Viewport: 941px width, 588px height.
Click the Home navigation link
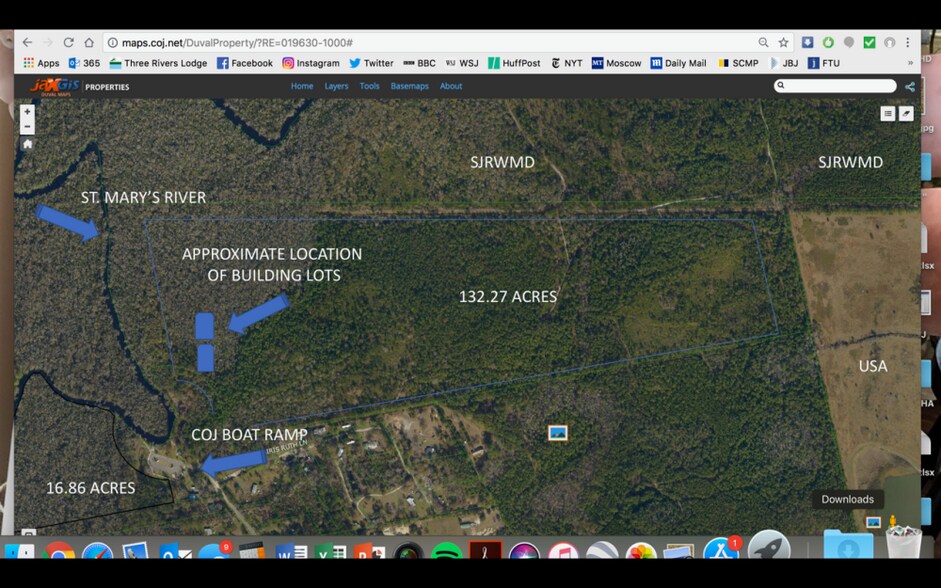pos(302,86)
